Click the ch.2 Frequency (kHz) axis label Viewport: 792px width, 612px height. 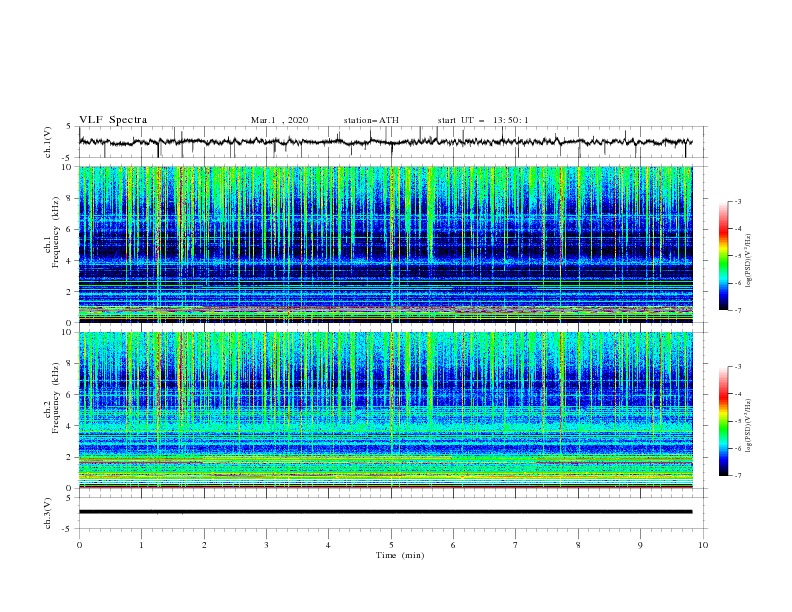[x=53, y=398]
